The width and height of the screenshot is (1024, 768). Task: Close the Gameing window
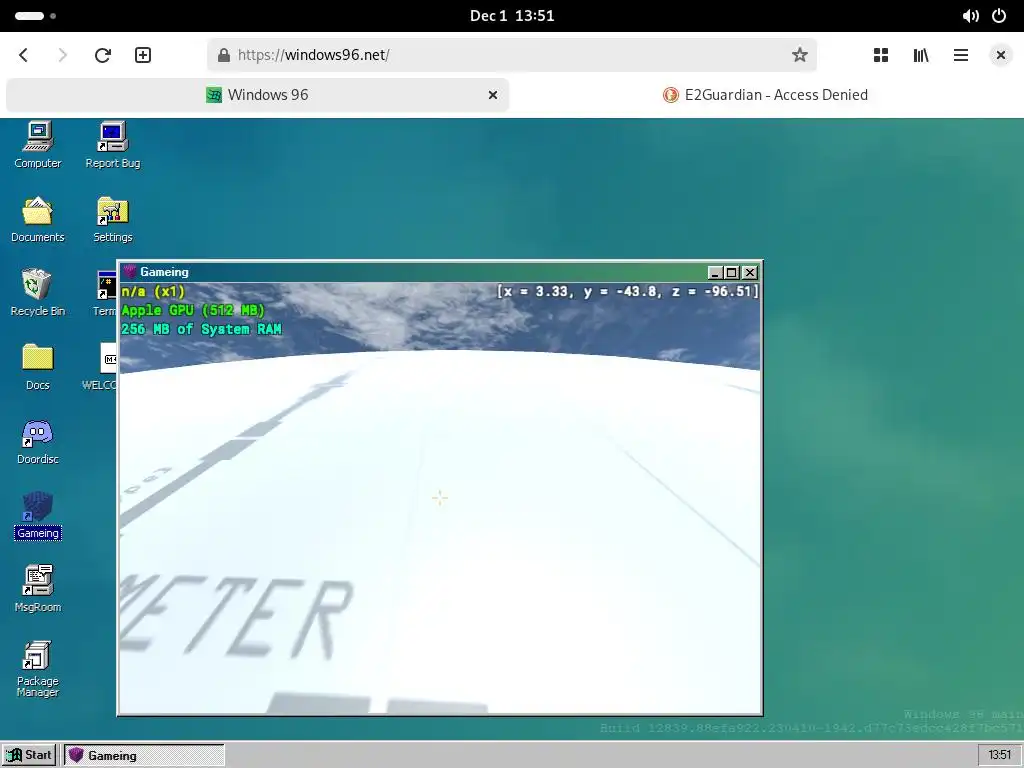750,272
